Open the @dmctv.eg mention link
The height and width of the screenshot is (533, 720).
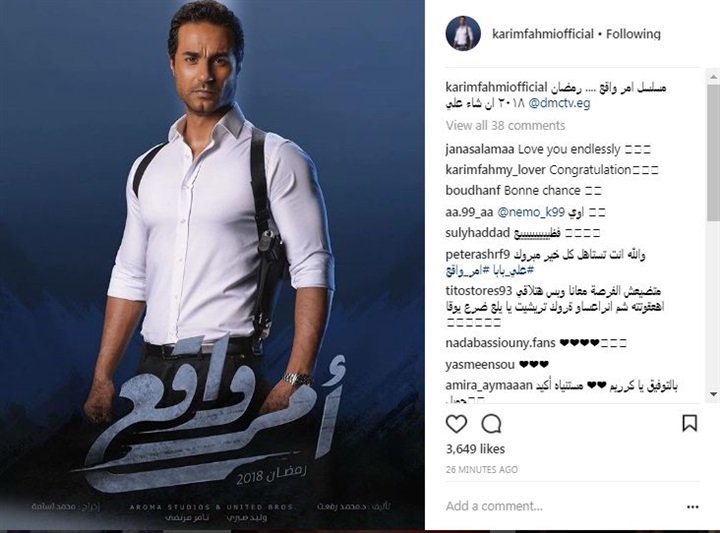click(x=559, y=103)
